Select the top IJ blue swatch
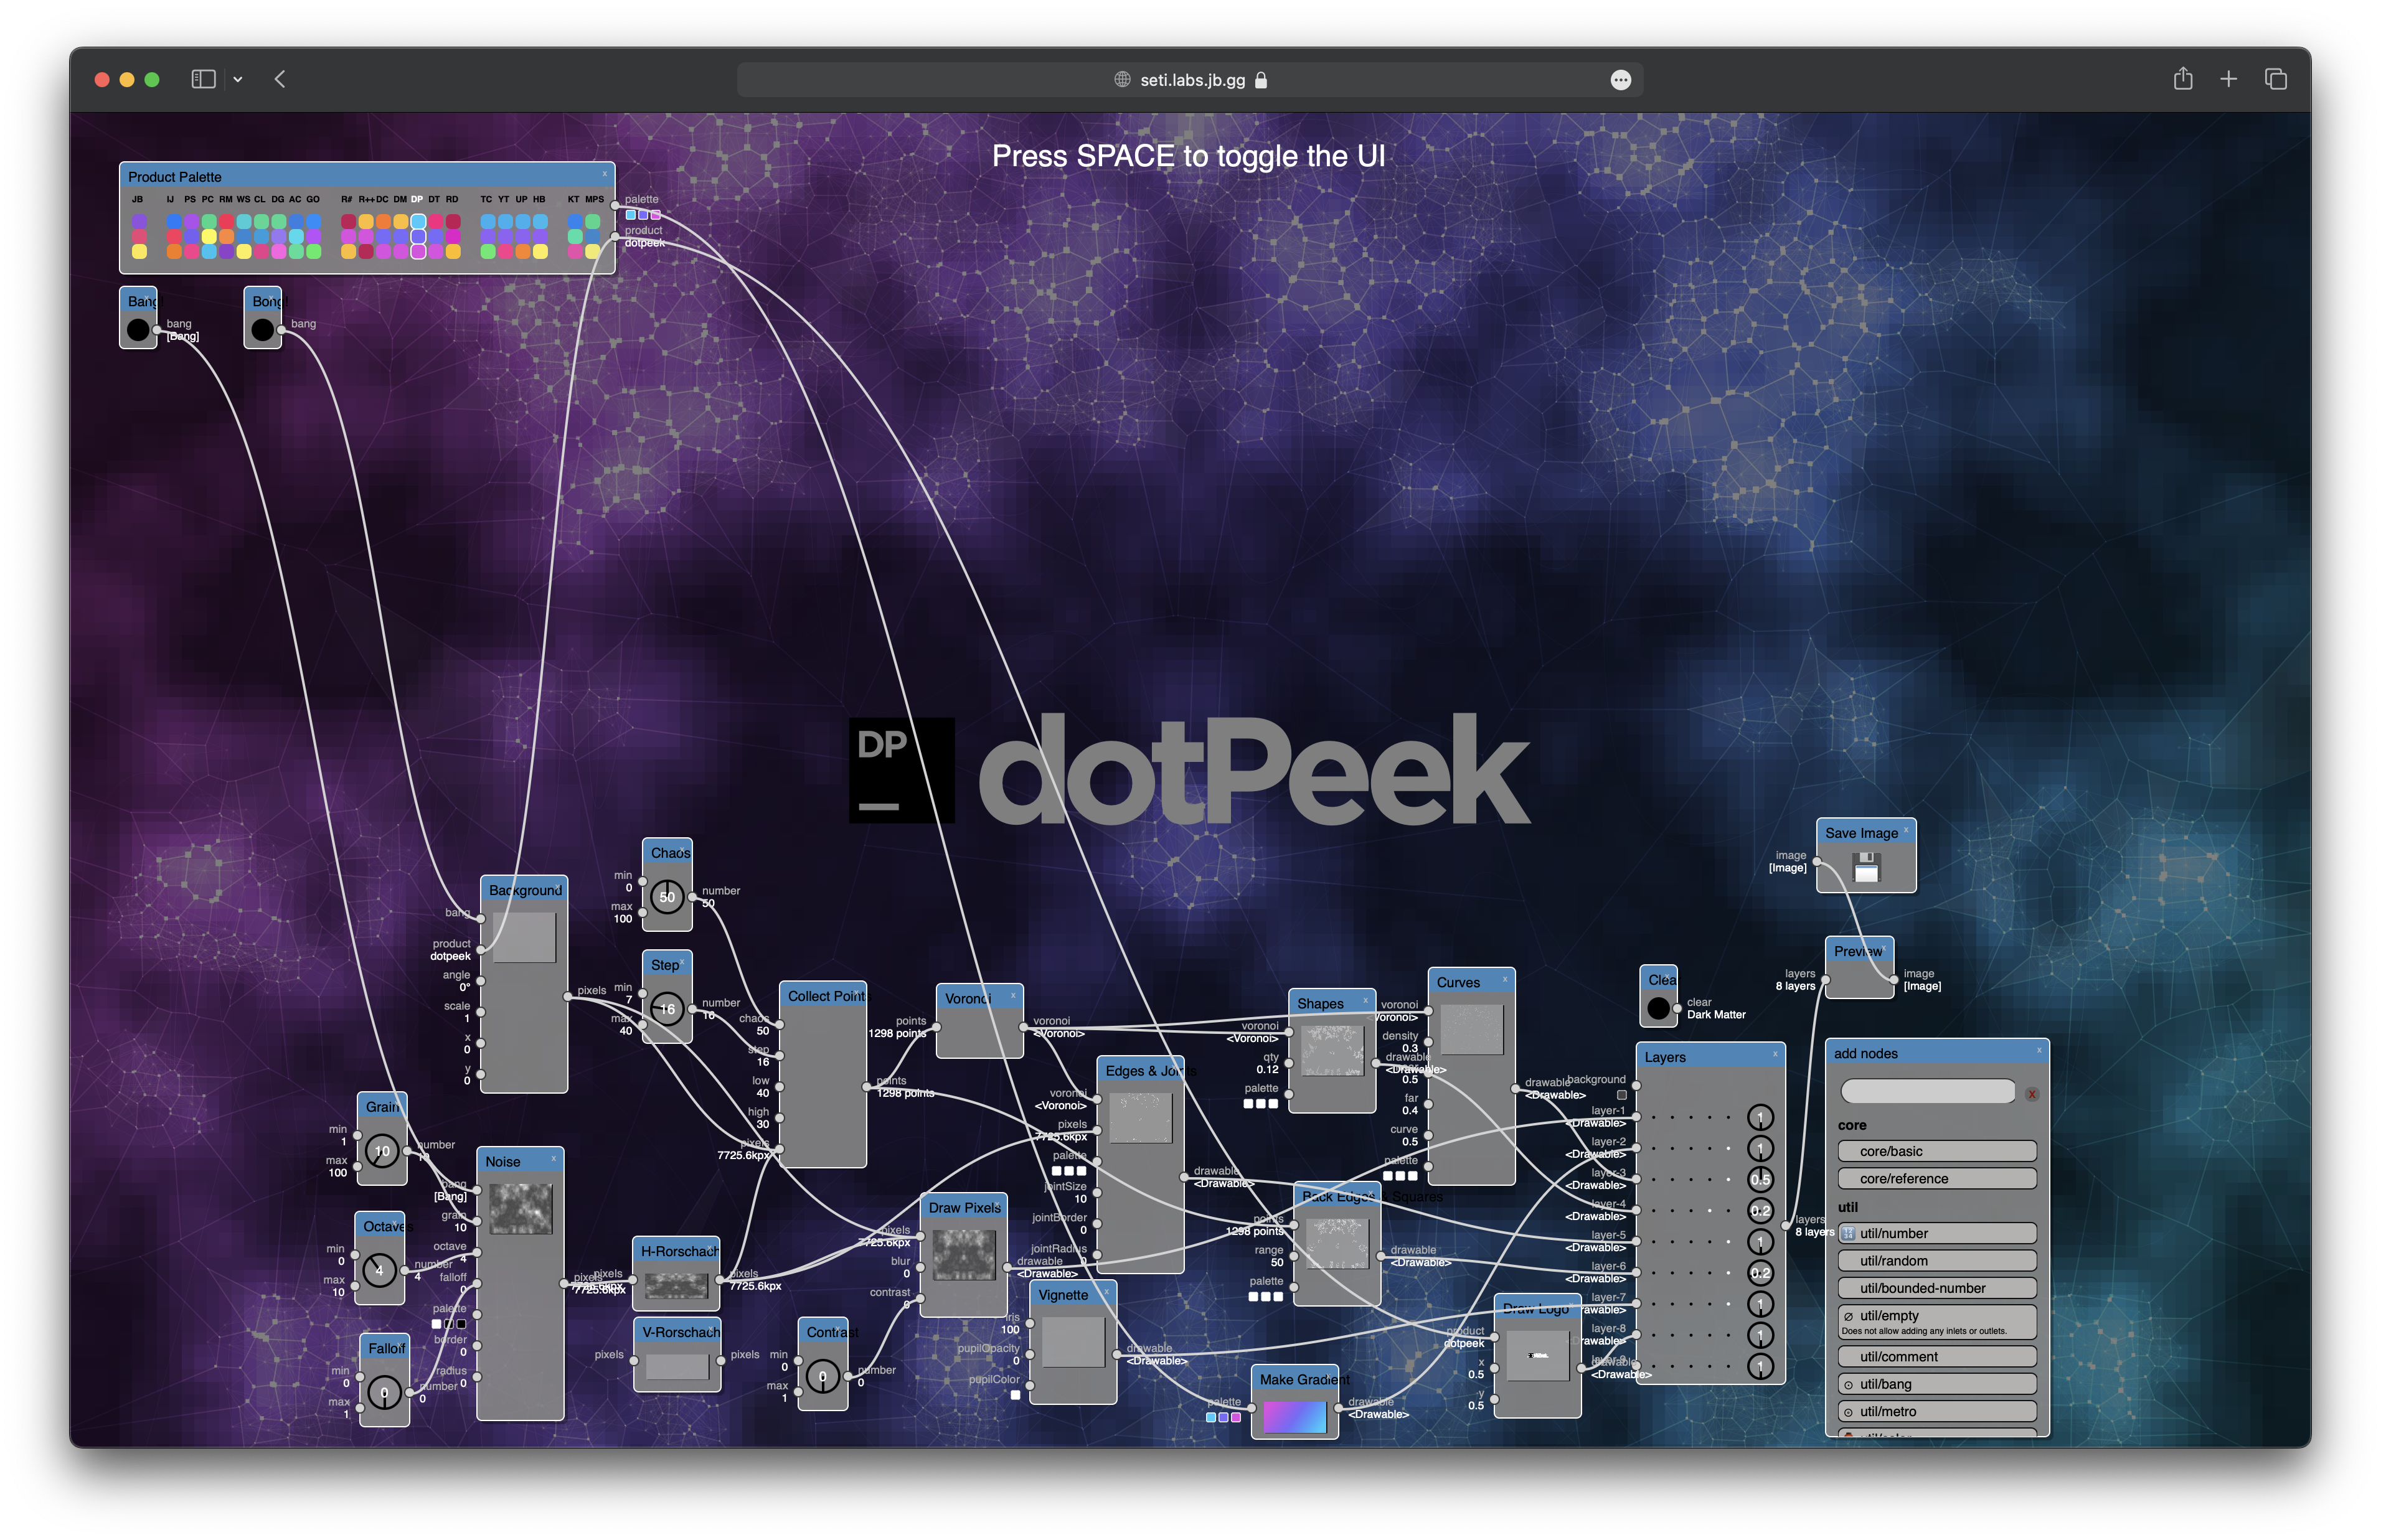The image size is (2381, 1540). (x=175, y=221)
